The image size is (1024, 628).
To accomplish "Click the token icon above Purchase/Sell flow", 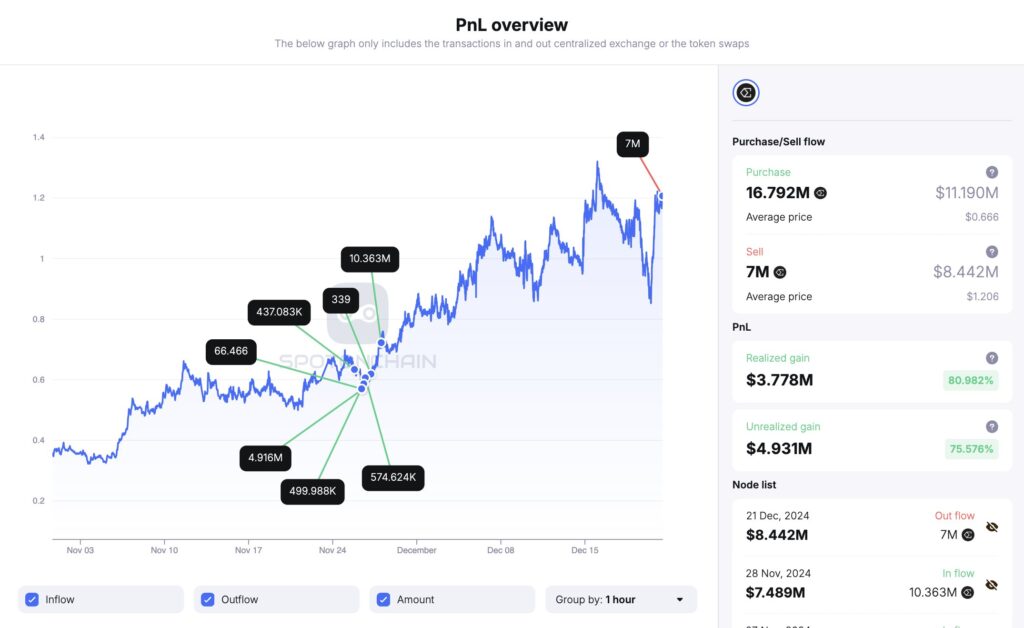I will click(x=746, y=93).
